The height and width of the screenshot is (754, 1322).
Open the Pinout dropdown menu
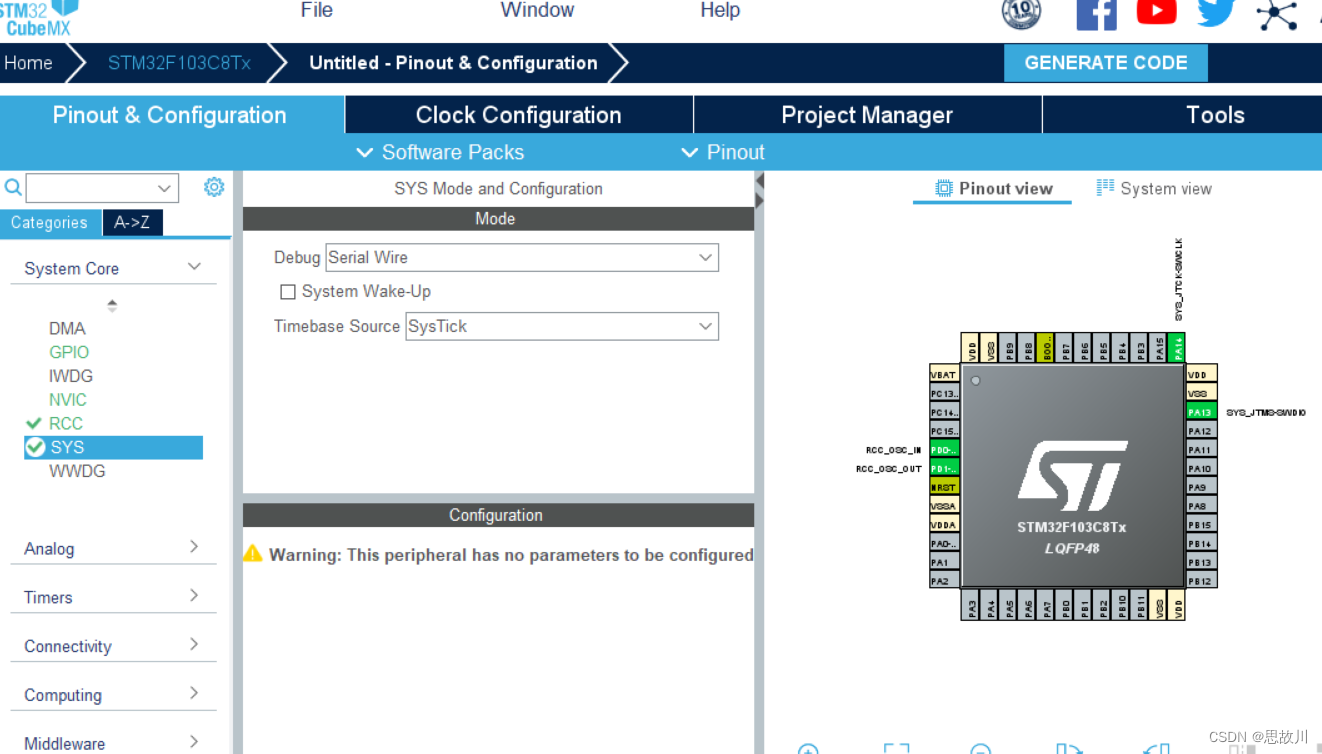click(x=722, y=152)
